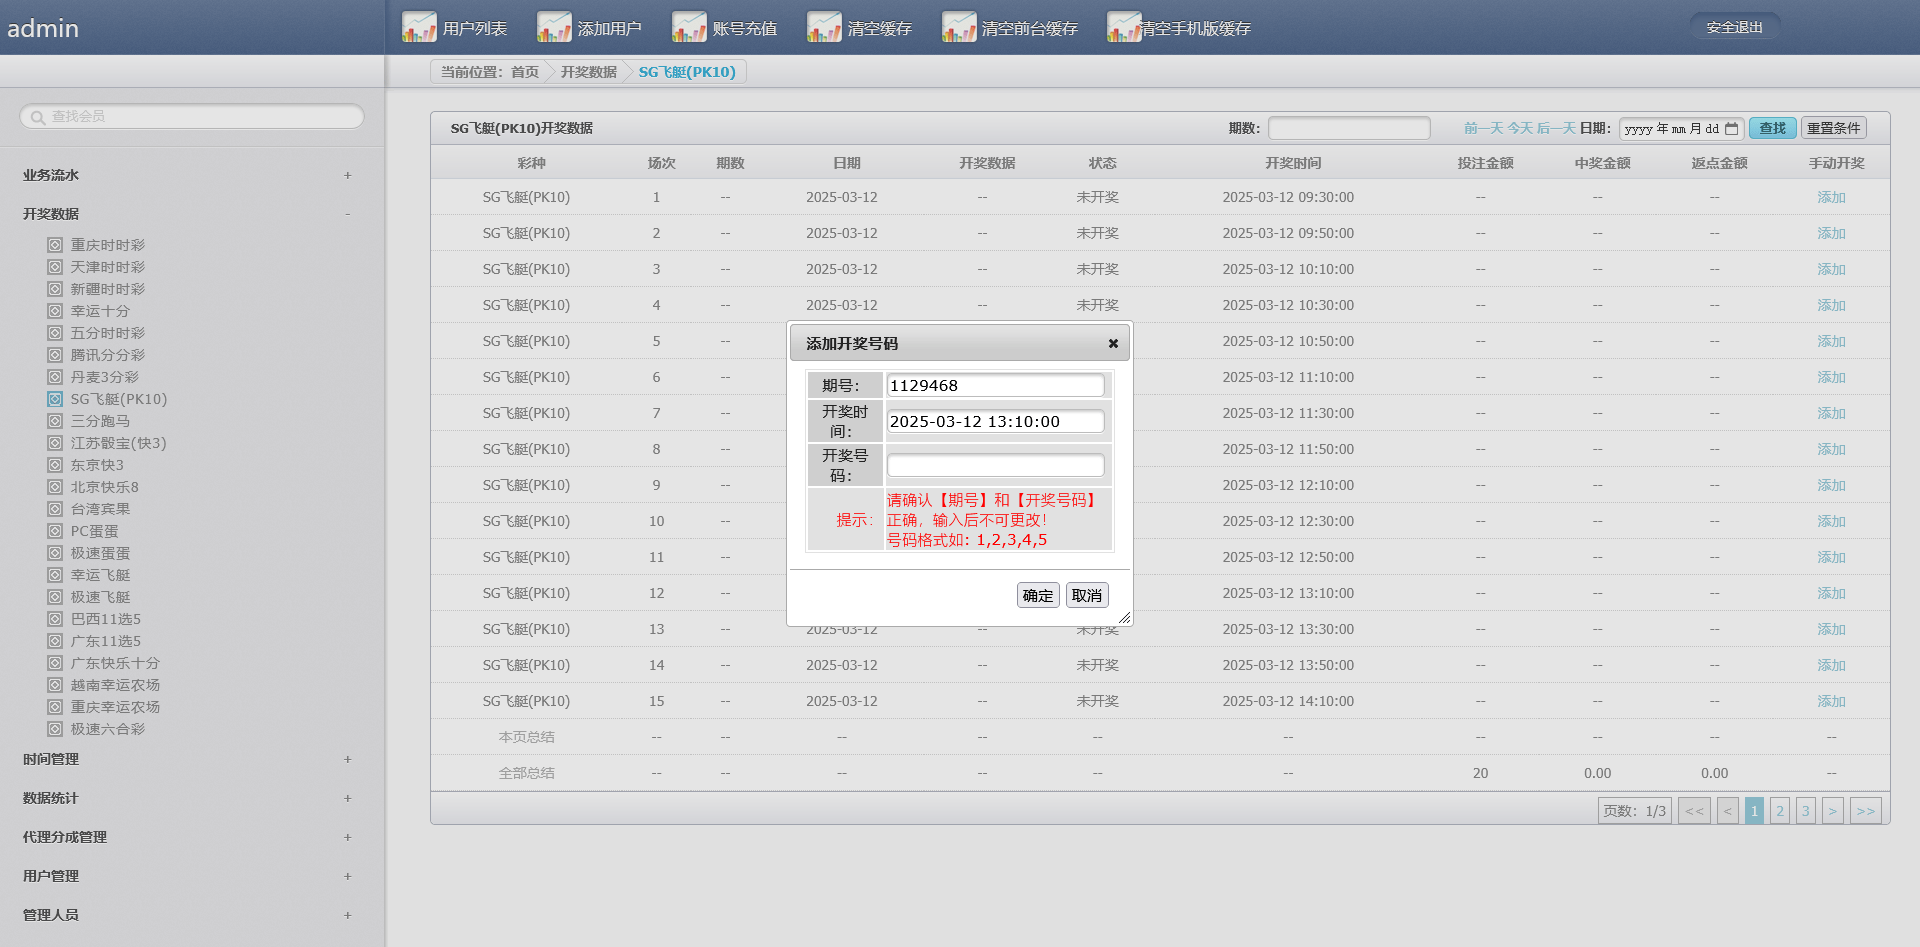Click the 清空缓存 toolbar icon
1920x947 pixels.
click(x=824, y=27)
